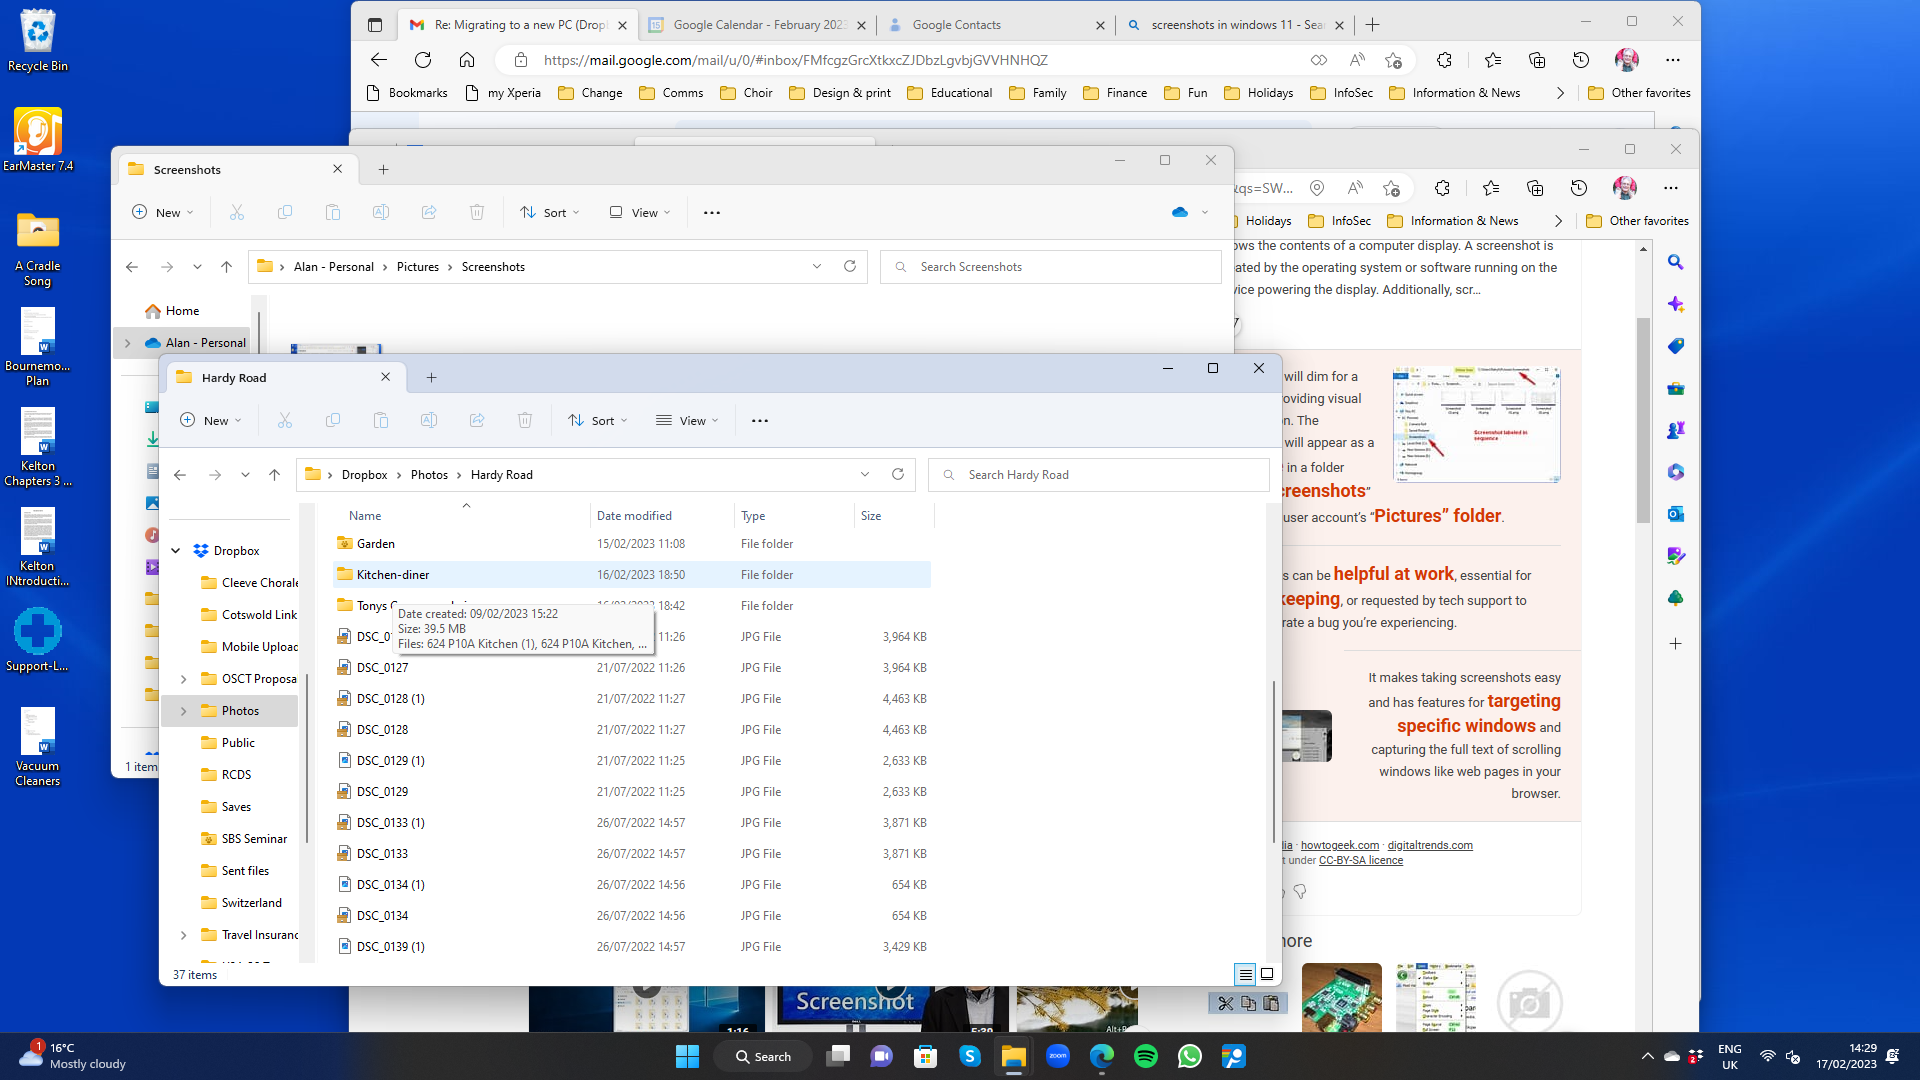The width and height of the screenshot is (1920, 1080).
Task: Switch to Google Contacts browser tab
Action: [996, 25]
